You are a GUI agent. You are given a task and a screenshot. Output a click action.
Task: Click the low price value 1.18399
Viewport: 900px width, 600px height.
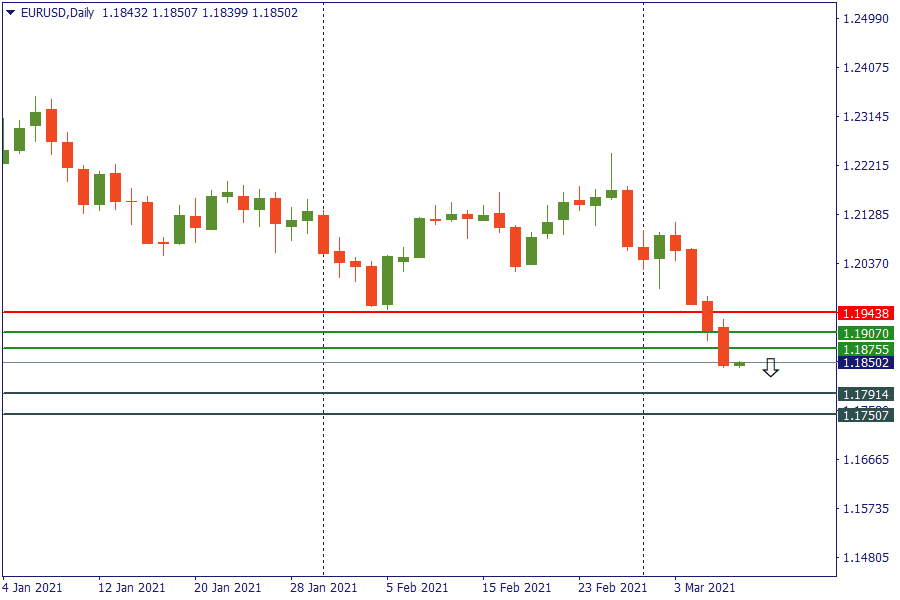click(225, 13)
